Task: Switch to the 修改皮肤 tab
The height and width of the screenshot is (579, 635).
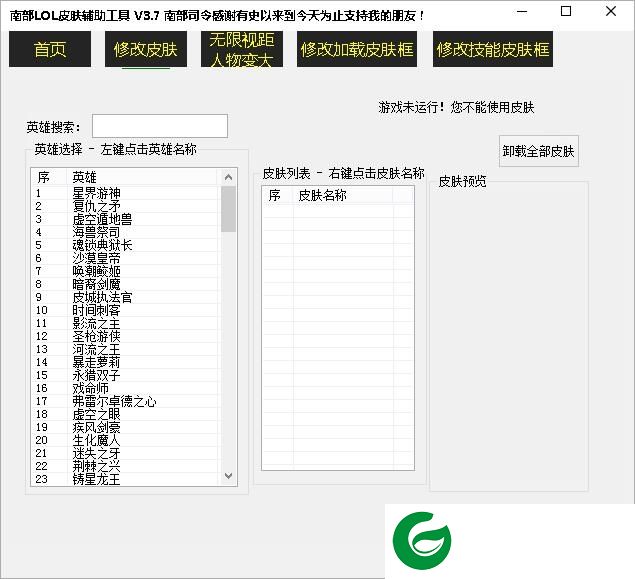Action: (146, 49)
